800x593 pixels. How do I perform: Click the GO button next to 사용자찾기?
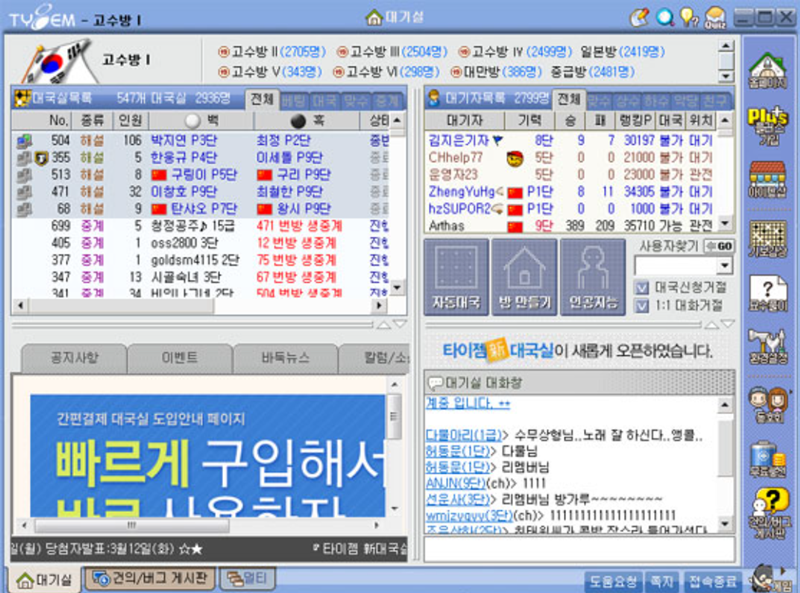coord(719,246)
